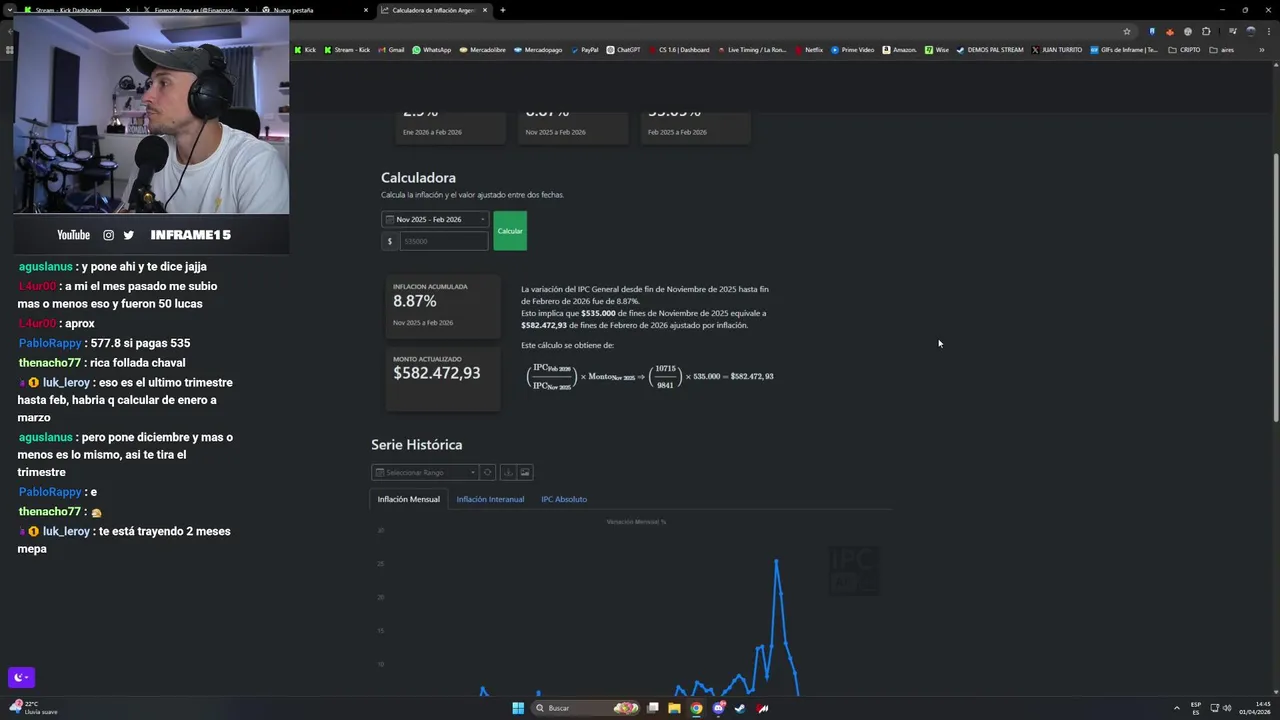Open the Mercadolibre bookmark

[x=482, y=49]
